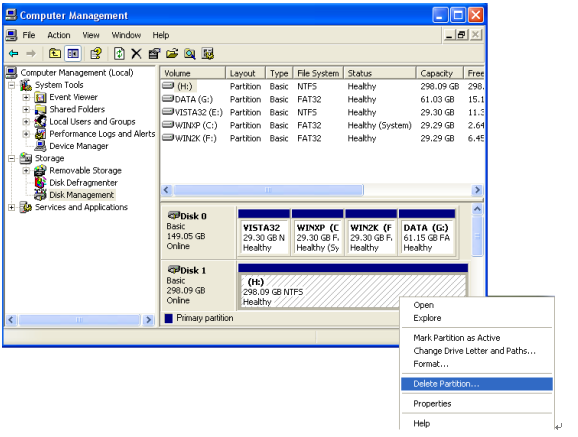Collapse the System Tools tree node
Viewport: 578px width, 437px height.
tap(12, 86)
